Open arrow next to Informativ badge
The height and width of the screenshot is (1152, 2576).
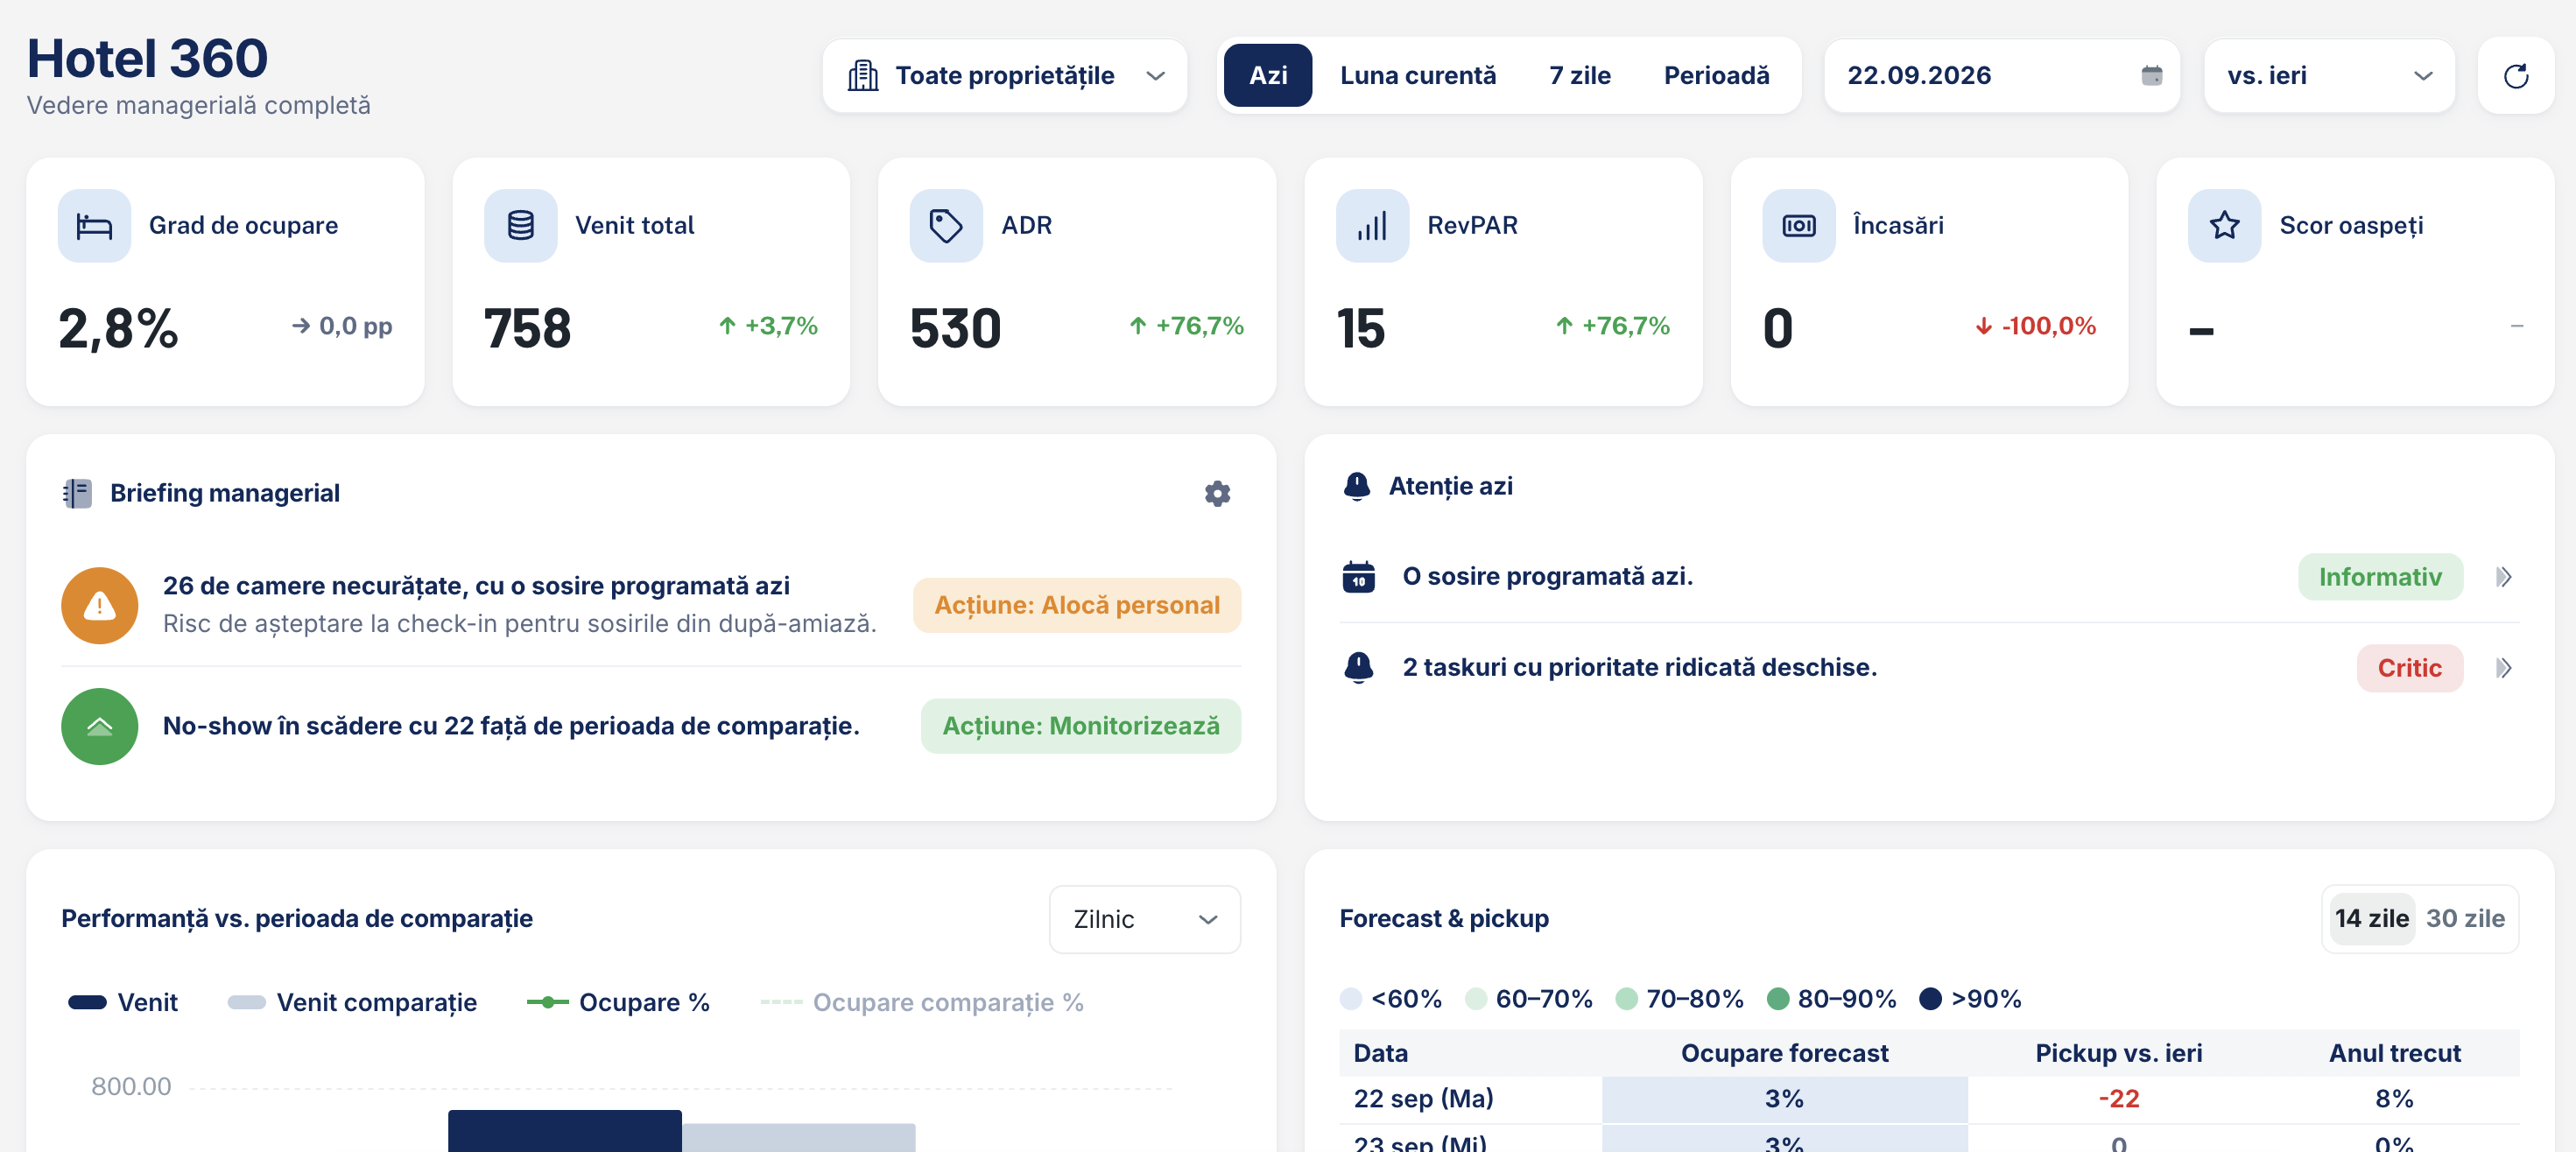[x=2503, y=577]
